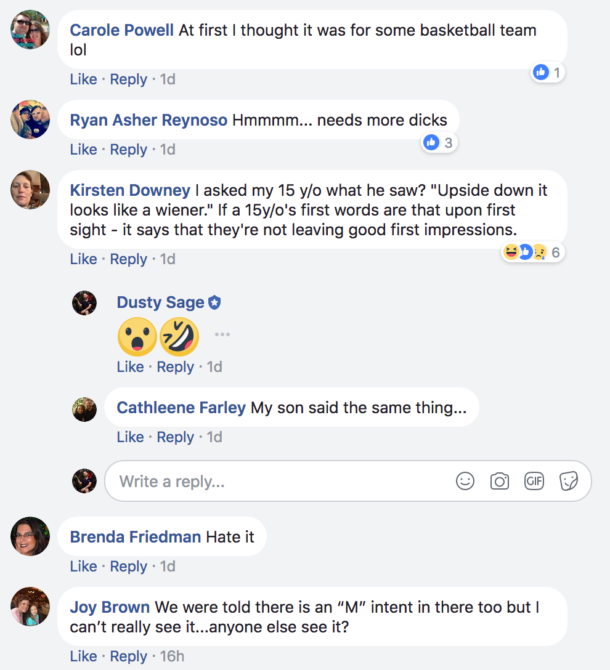The width and height of the screenshot is (610, 670).
Task: Open the sticker picker in reply box
Action: point(569,481)
